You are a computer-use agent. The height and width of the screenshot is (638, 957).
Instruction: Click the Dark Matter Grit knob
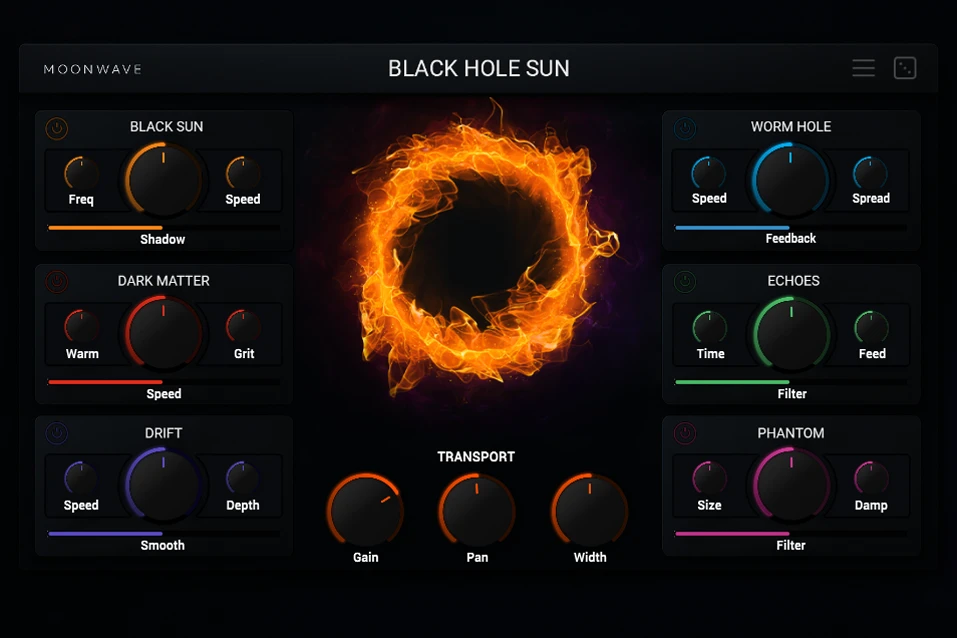tap(243, 327)
